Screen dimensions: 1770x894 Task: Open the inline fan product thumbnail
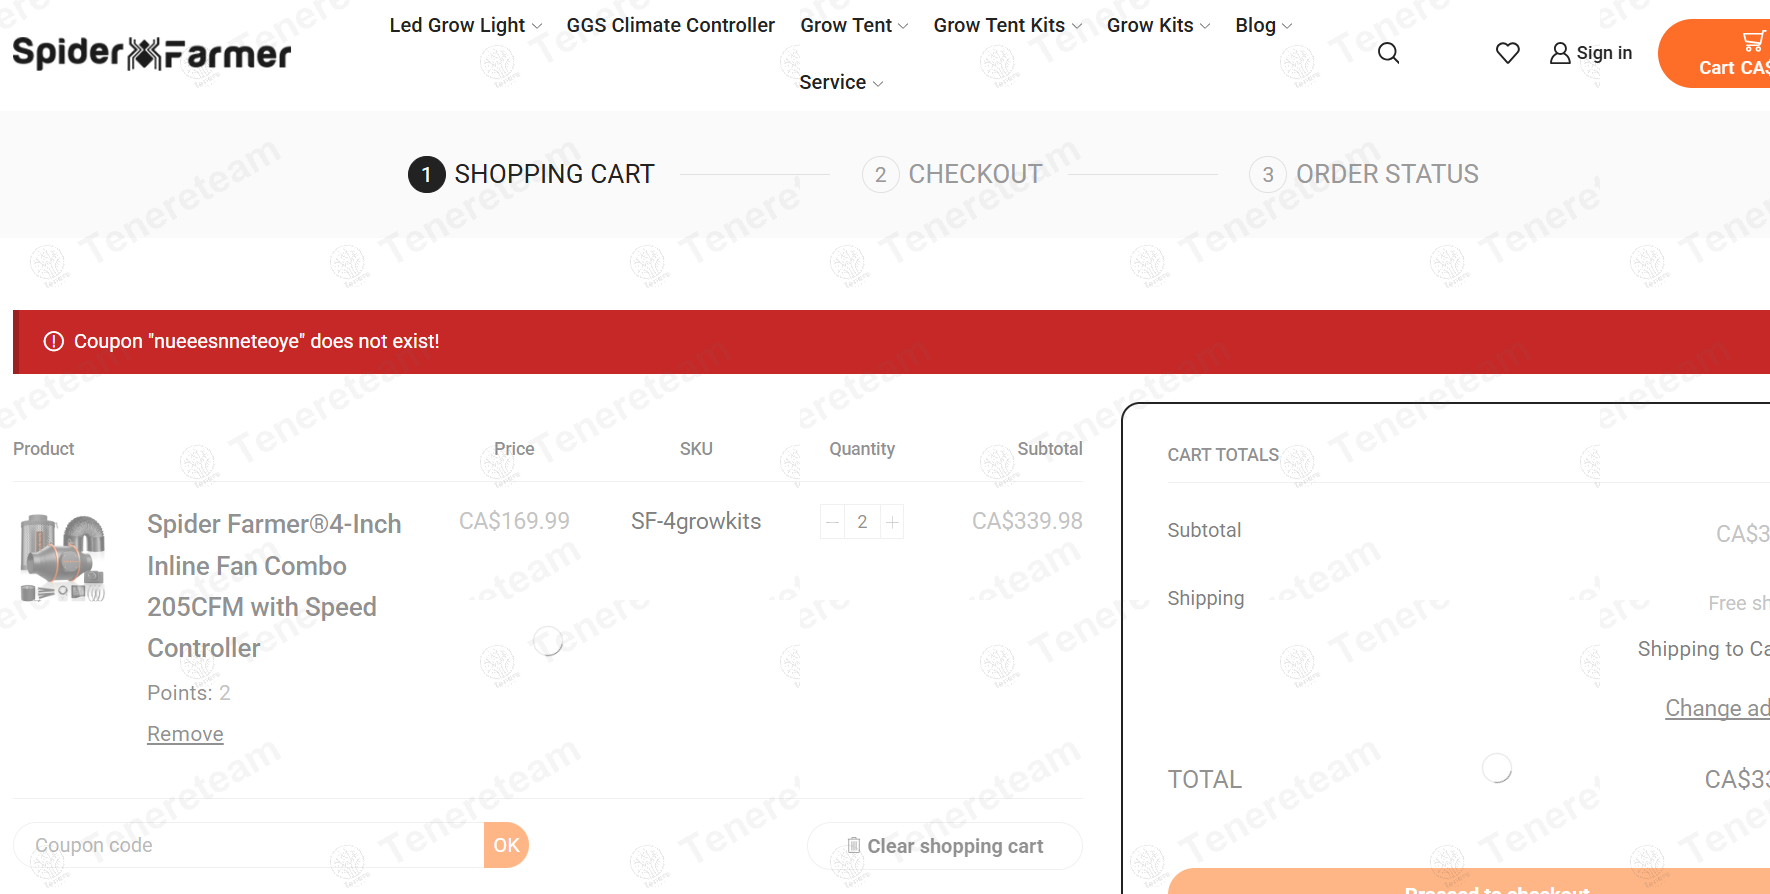(x=63, y=558)
